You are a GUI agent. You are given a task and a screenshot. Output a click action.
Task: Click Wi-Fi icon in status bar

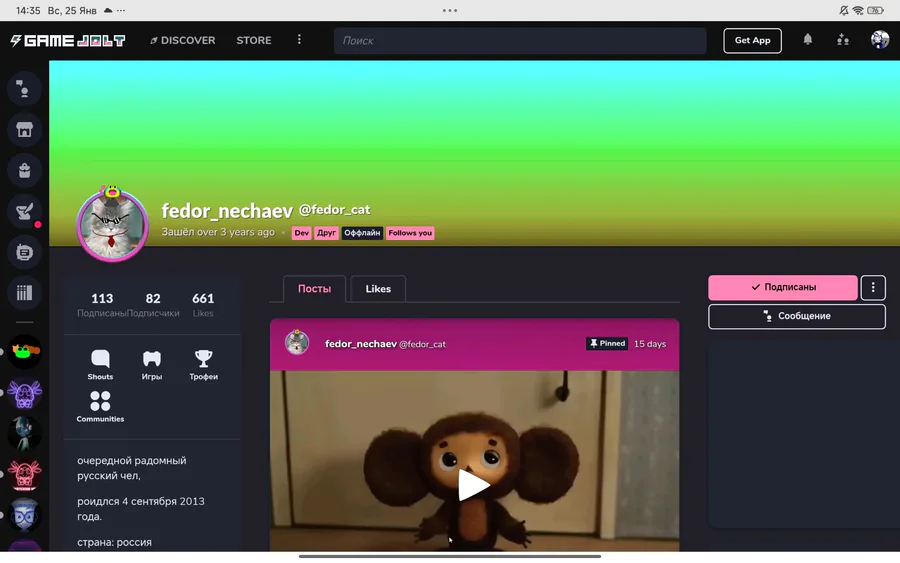(858, 10)
